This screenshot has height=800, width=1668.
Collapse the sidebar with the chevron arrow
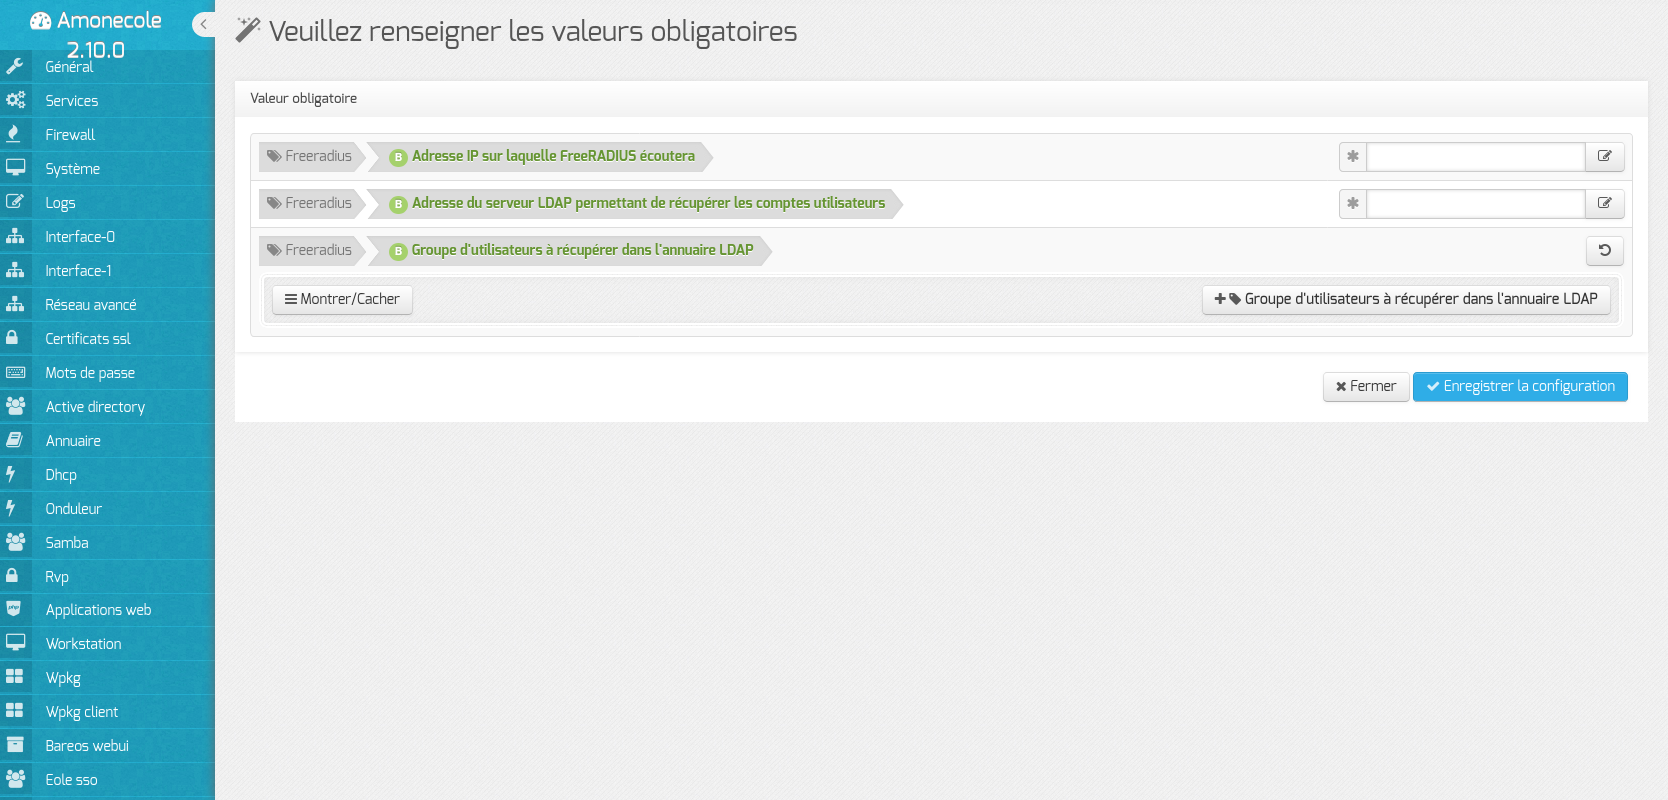pyautogui.click(x=204, y=24)
